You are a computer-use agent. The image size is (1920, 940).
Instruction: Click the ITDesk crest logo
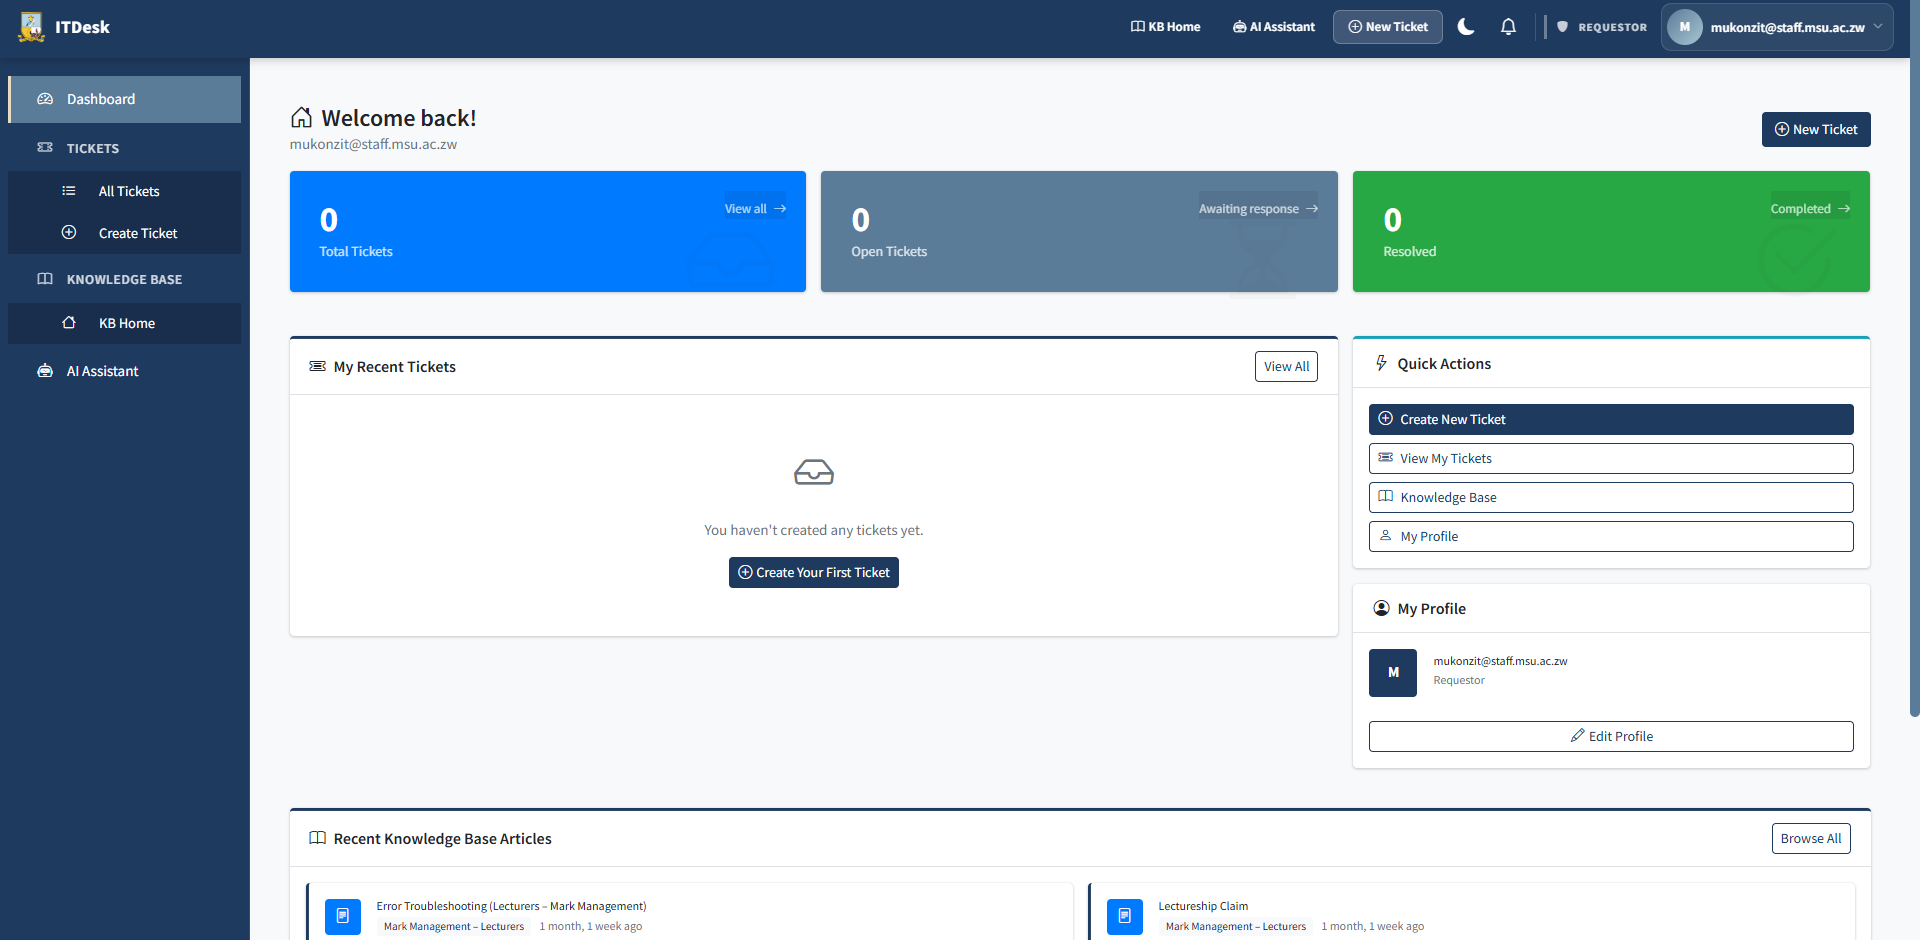(x=31, y=27)
